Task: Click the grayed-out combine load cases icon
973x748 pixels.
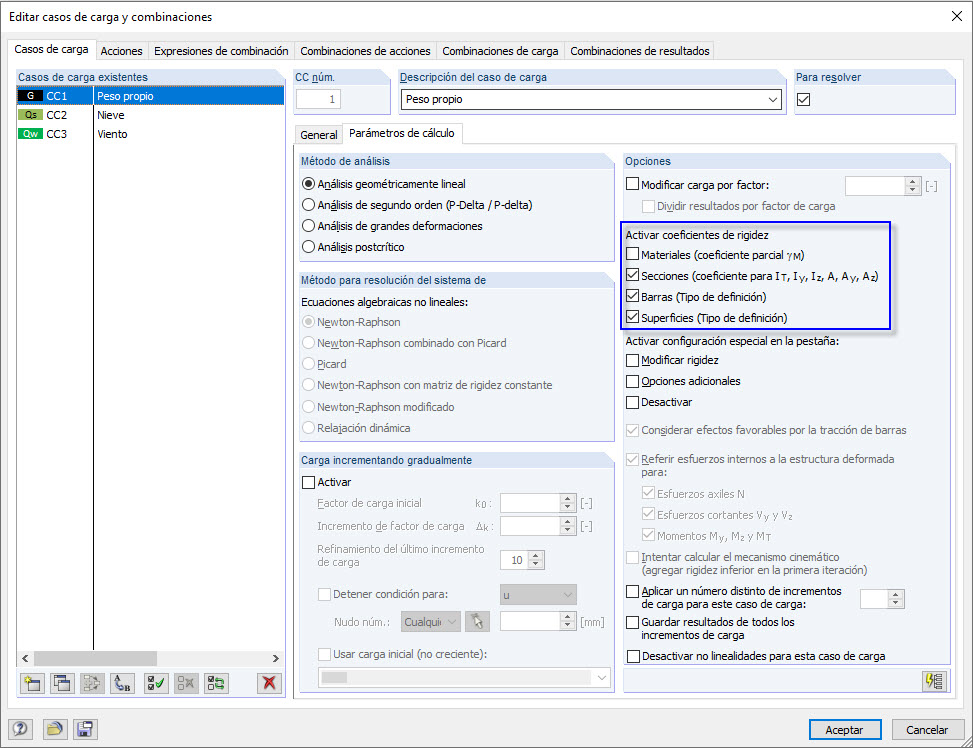Action: click(92, 683)
